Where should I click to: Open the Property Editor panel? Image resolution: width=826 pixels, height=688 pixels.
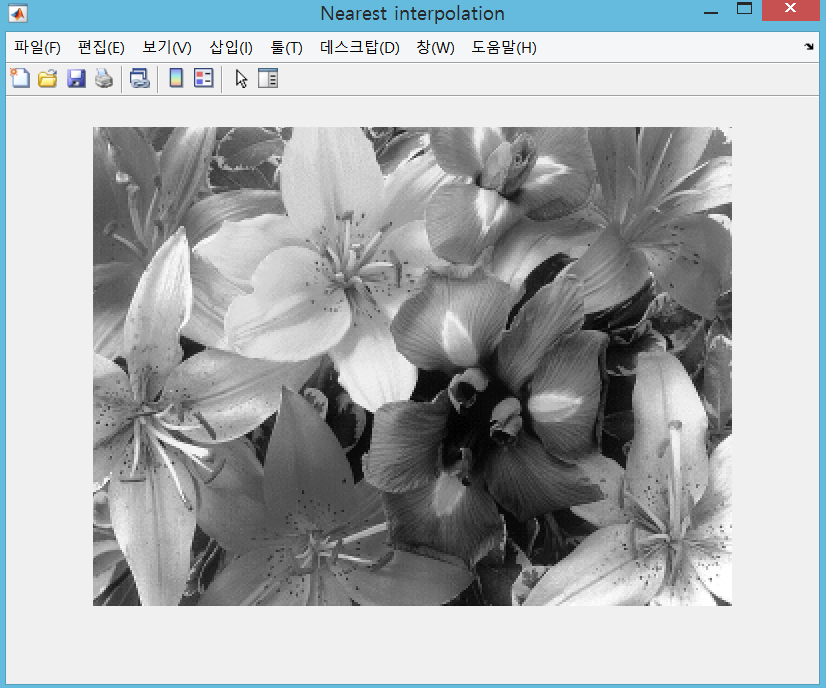(x=268, y=78)
